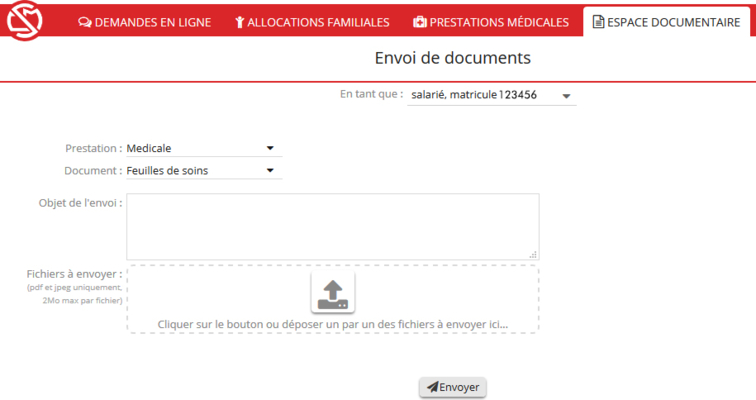Click the chat bubbles icon on Demandes en ligne
This screenshot has height=400, width=756.
pyautogui.click(x=84, y=22)
